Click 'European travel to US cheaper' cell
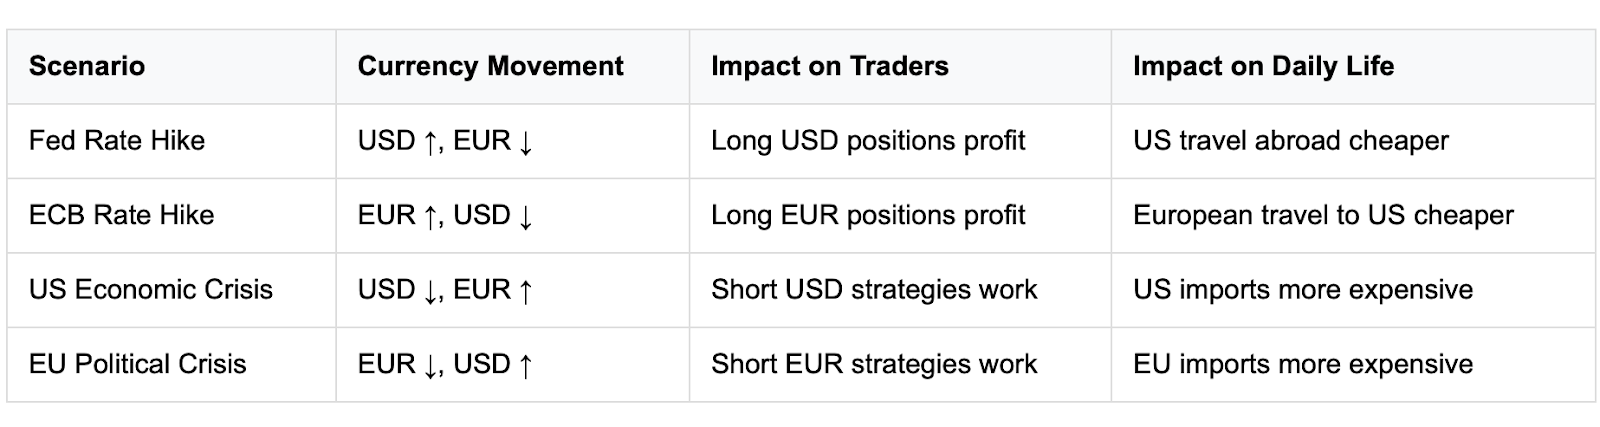The image size is (1600, 427). [1353, 215]
